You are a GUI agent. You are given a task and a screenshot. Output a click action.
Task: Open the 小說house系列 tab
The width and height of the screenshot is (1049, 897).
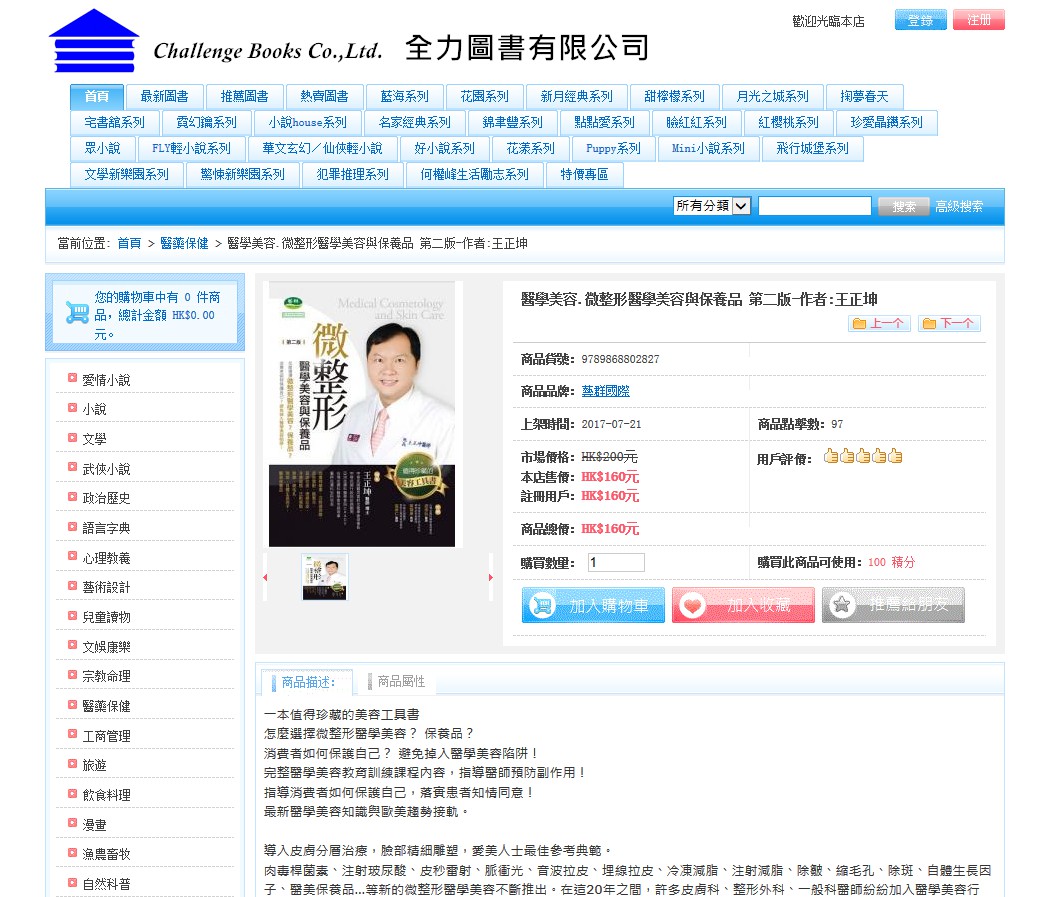point(308,123)
